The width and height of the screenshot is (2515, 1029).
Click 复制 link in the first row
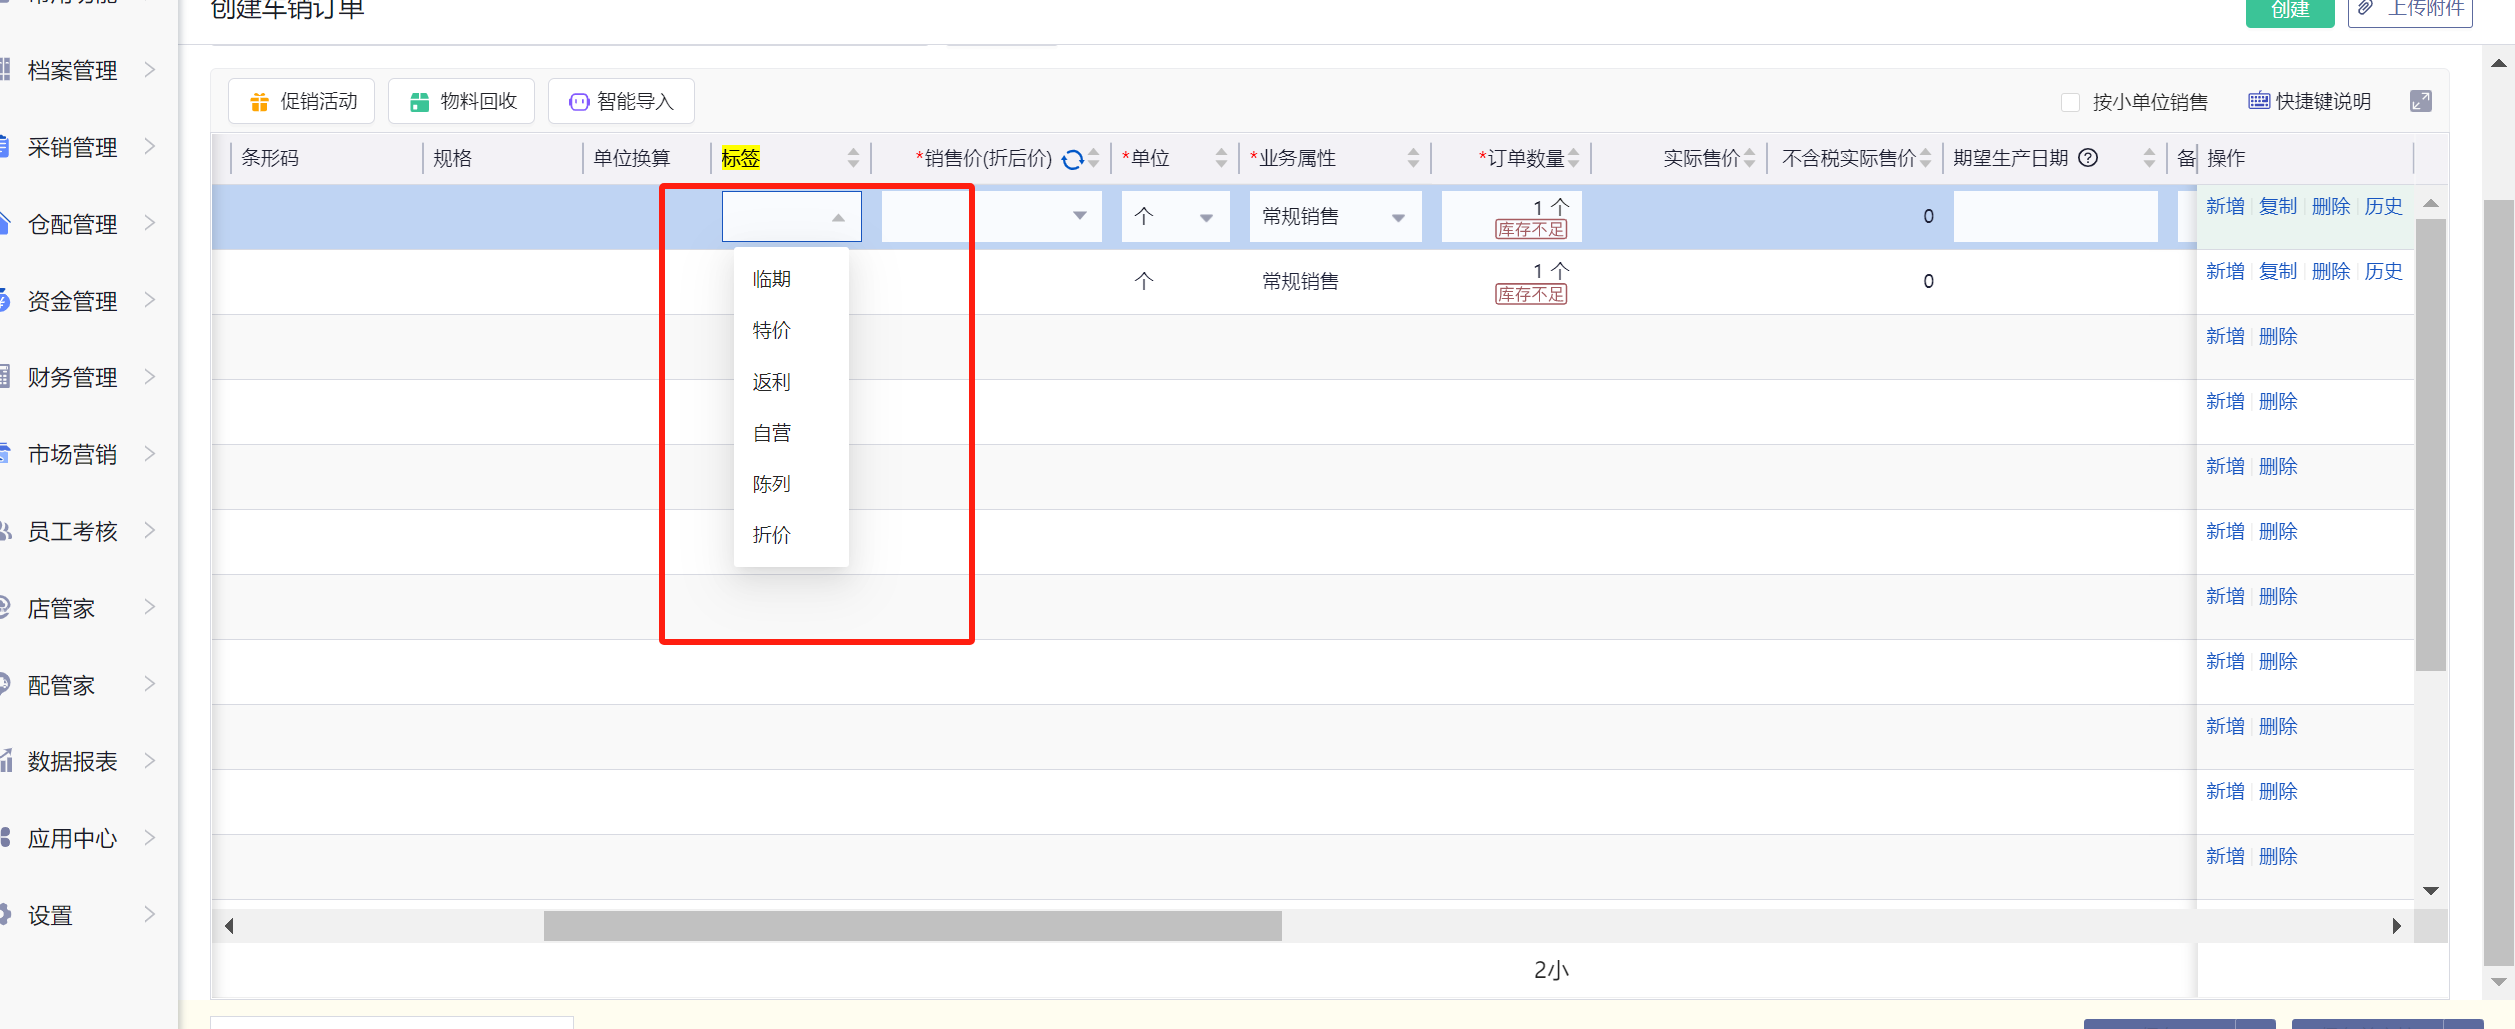point(2278,207)
